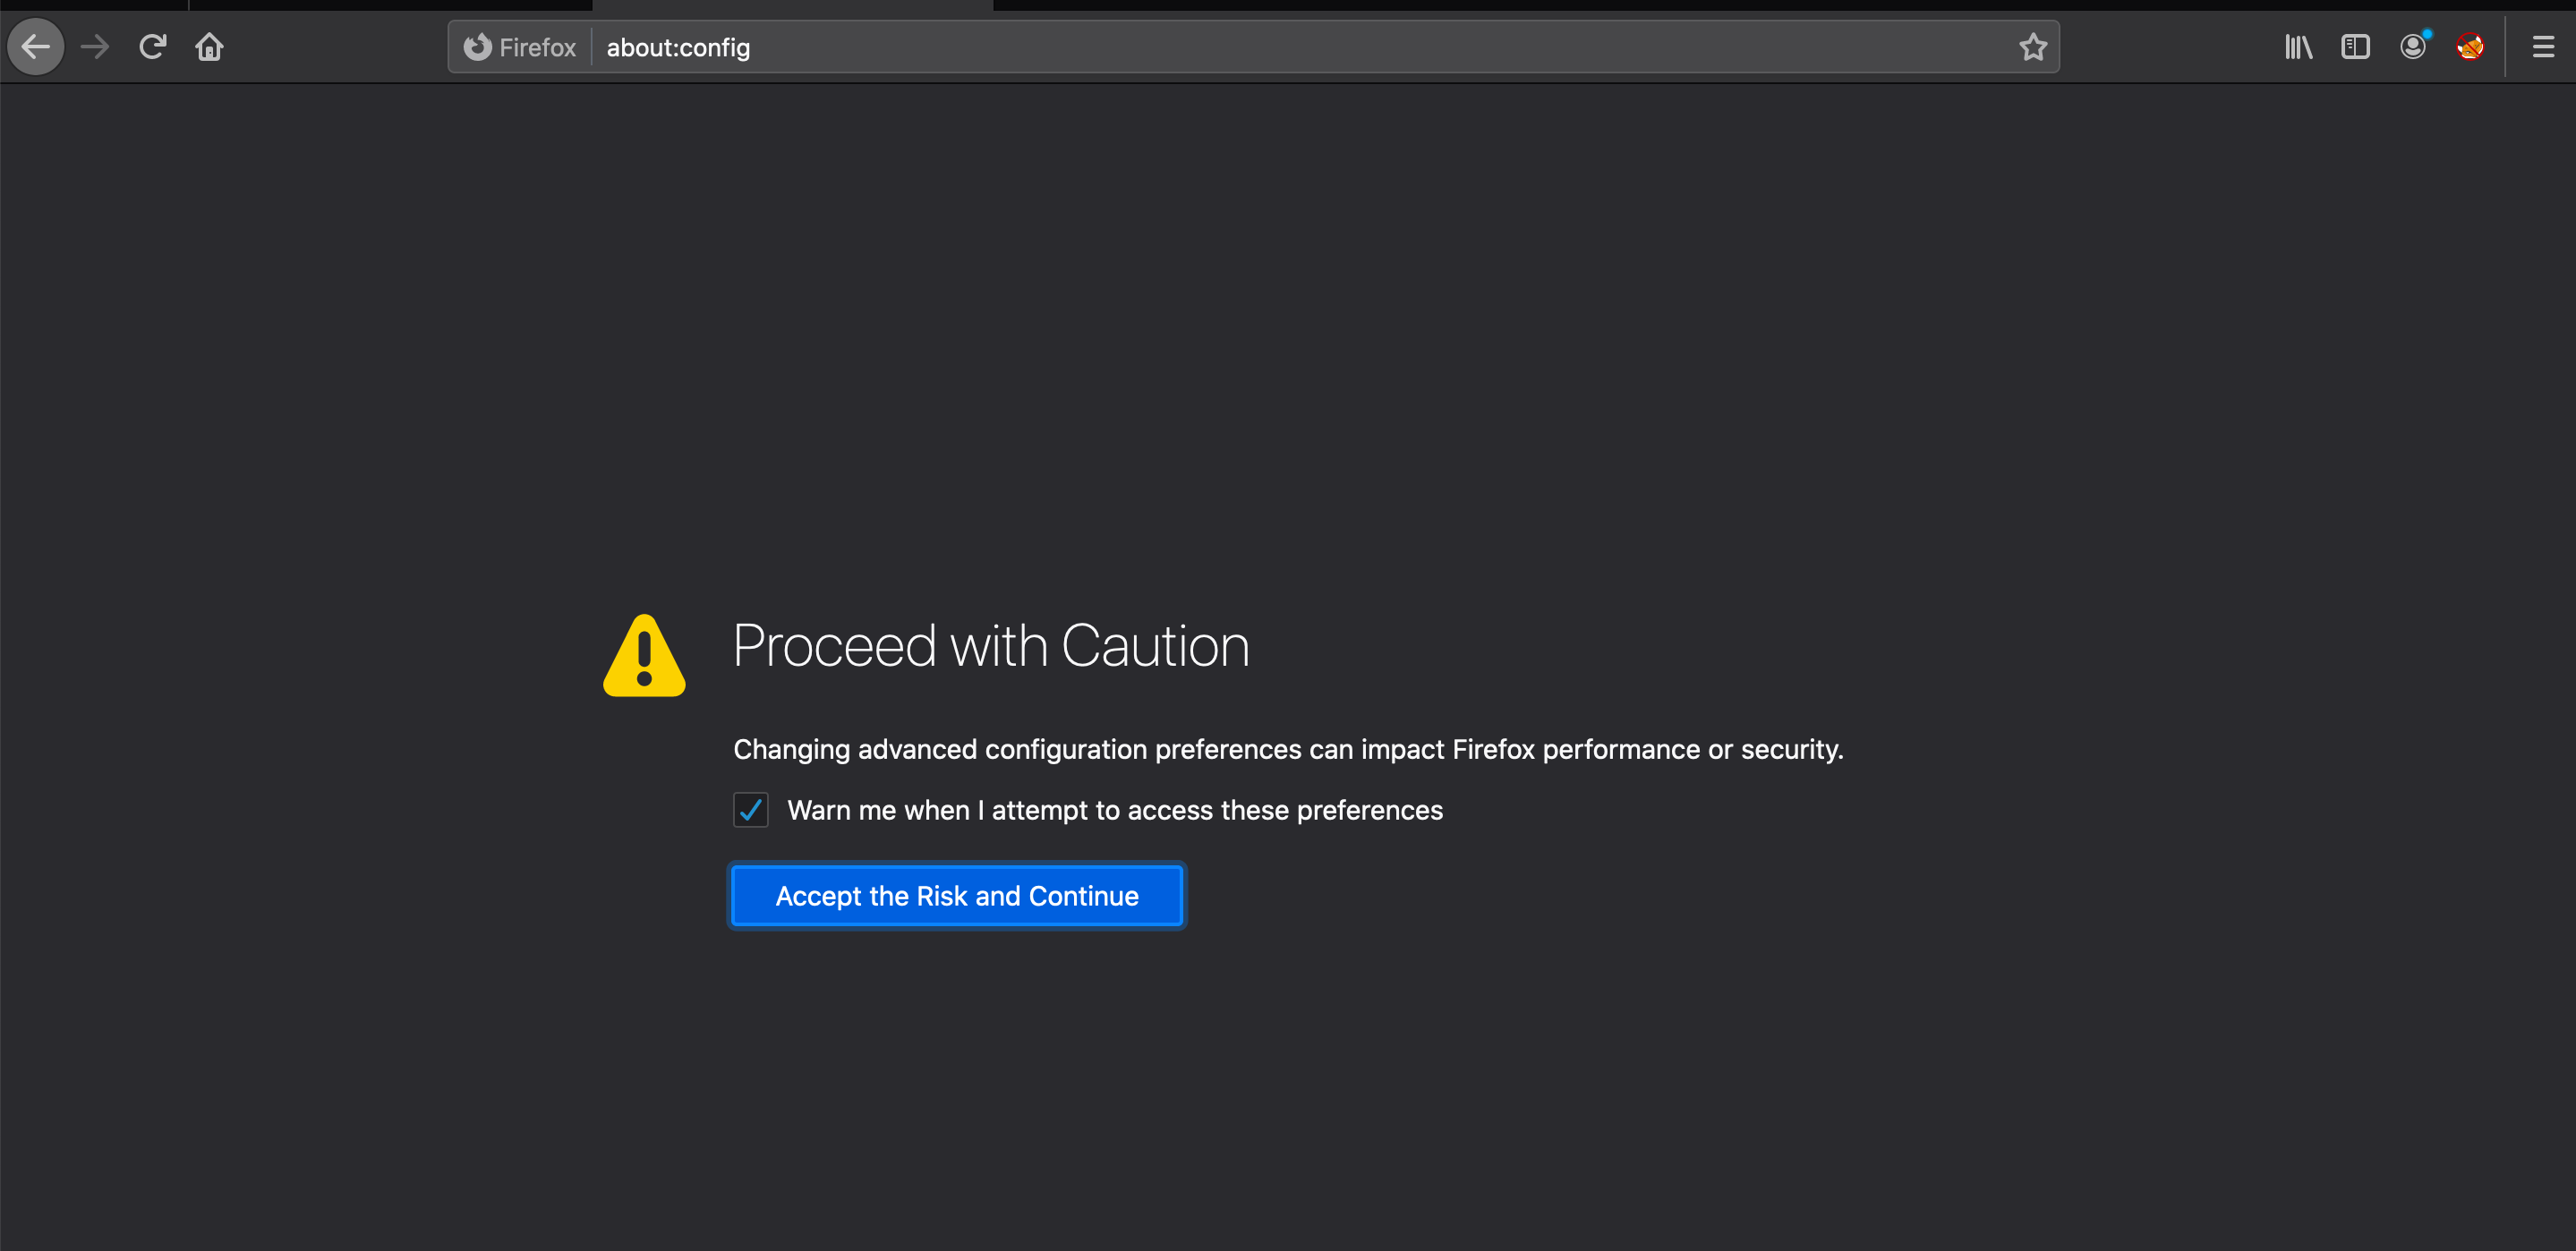Click the 'Firefox' identity label
The height and width of the screenshot is (1251, 2576).
tap(537, 47)
